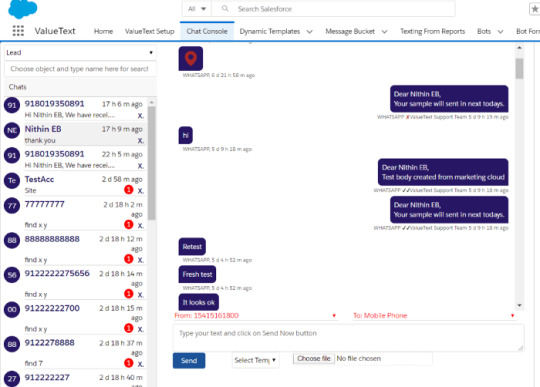The width and height of the screenshot is (540, 387).
Task: Click the Salesforce cloud logo
Action: click(23, 9)
